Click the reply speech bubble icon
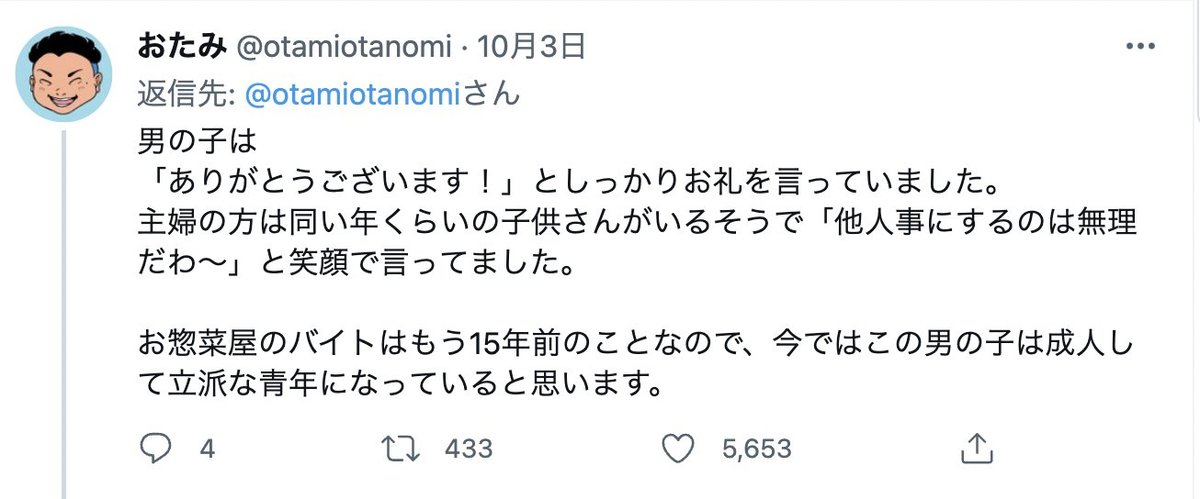The image size is (1200, 499). 154,448
